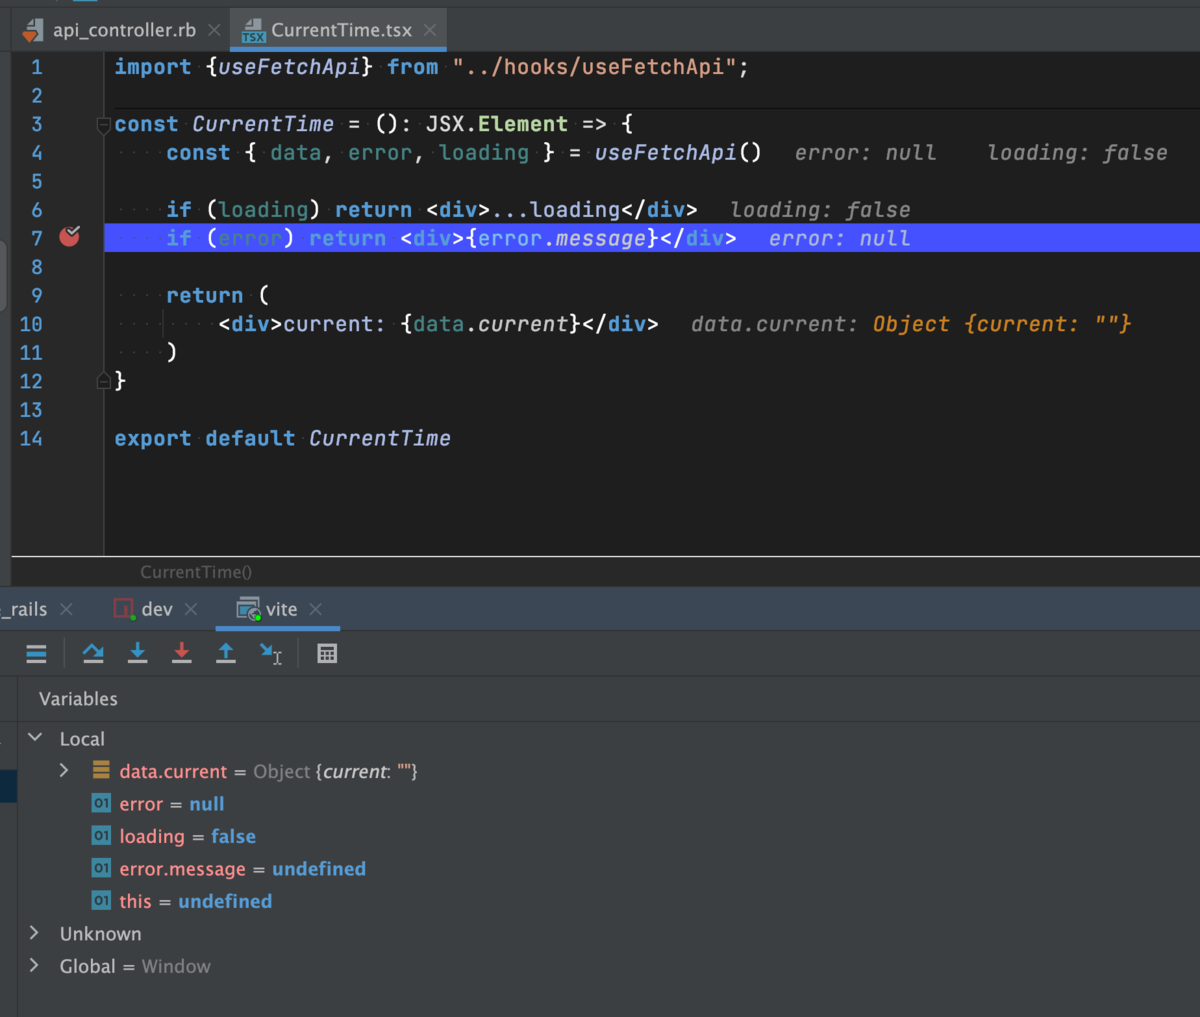The image size is (1200, 1017).
Task: Close the CurrentTime.tsx editor tab
Action: (430, 30)
